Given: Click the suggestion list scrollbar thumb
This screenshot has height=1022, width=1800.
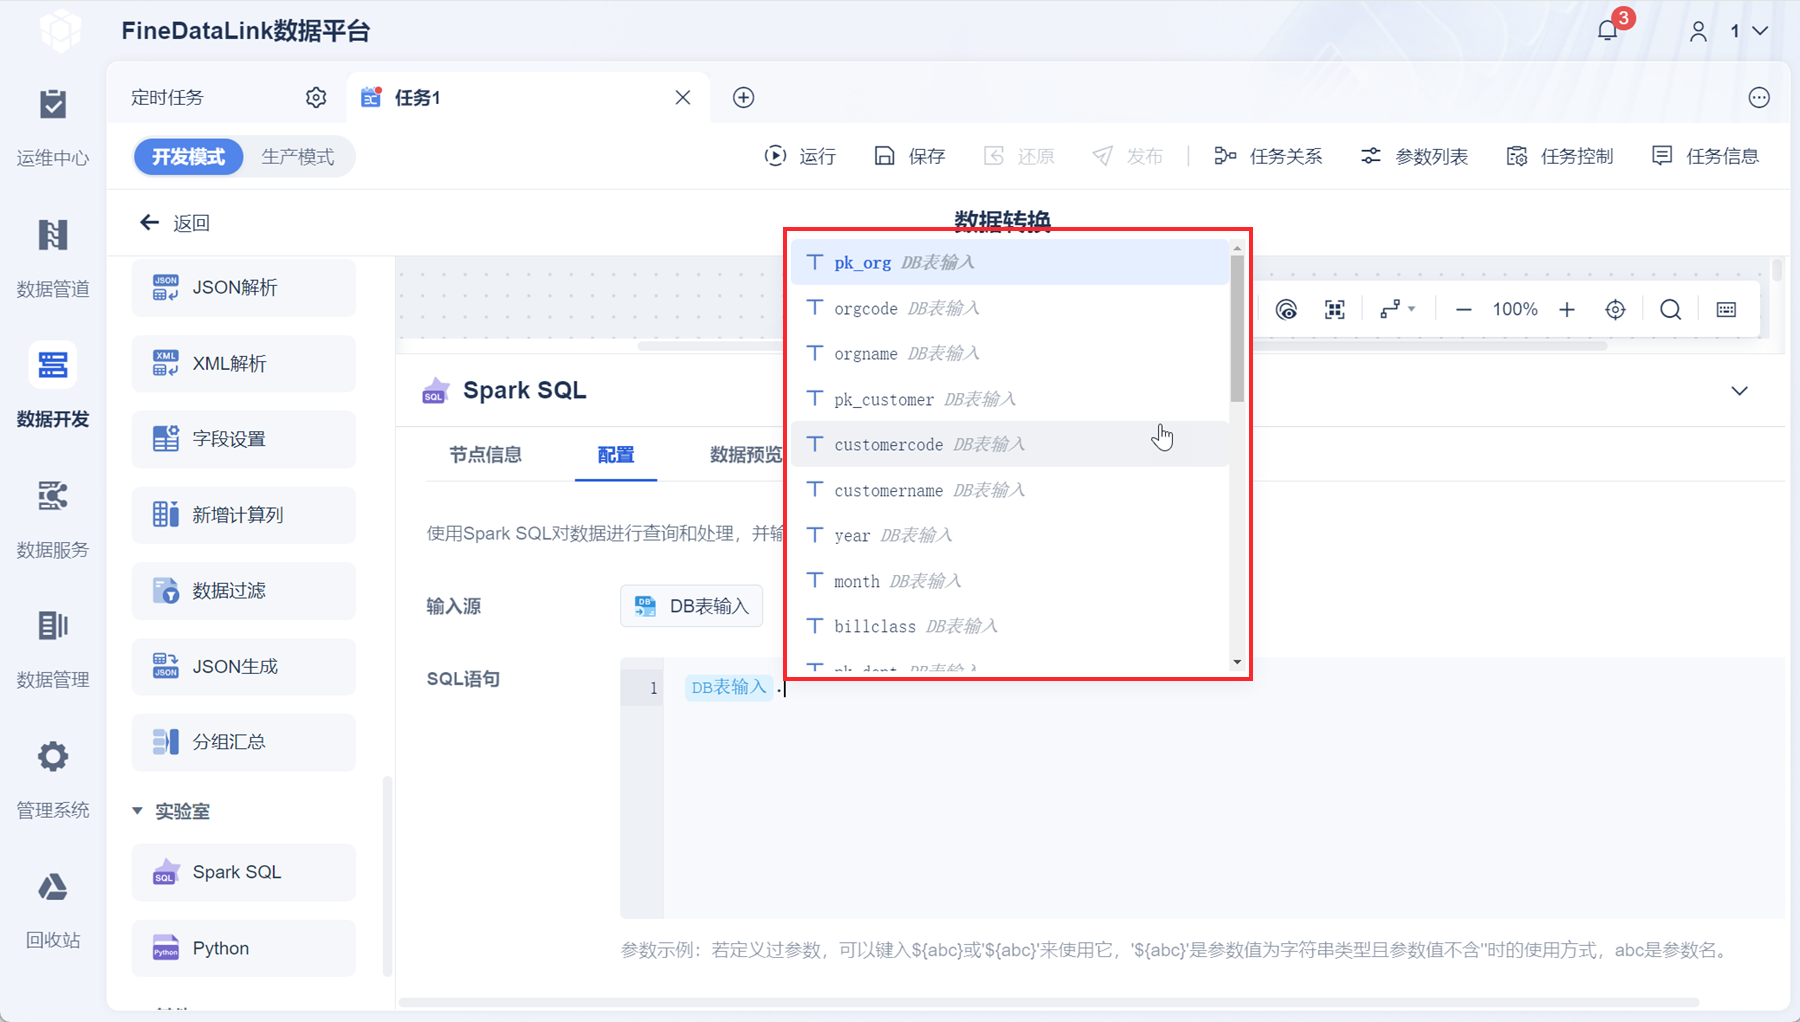Looking at the screenshot, I should [1237, 328].
